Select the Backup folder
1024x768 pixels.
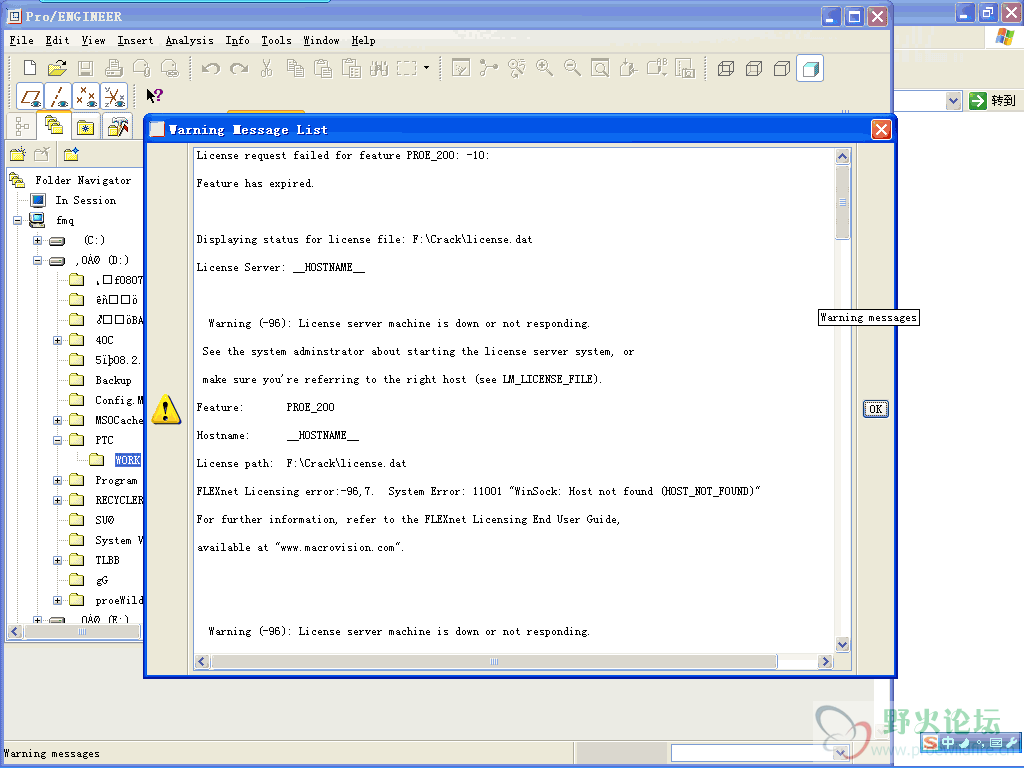(x=113, y=380)
